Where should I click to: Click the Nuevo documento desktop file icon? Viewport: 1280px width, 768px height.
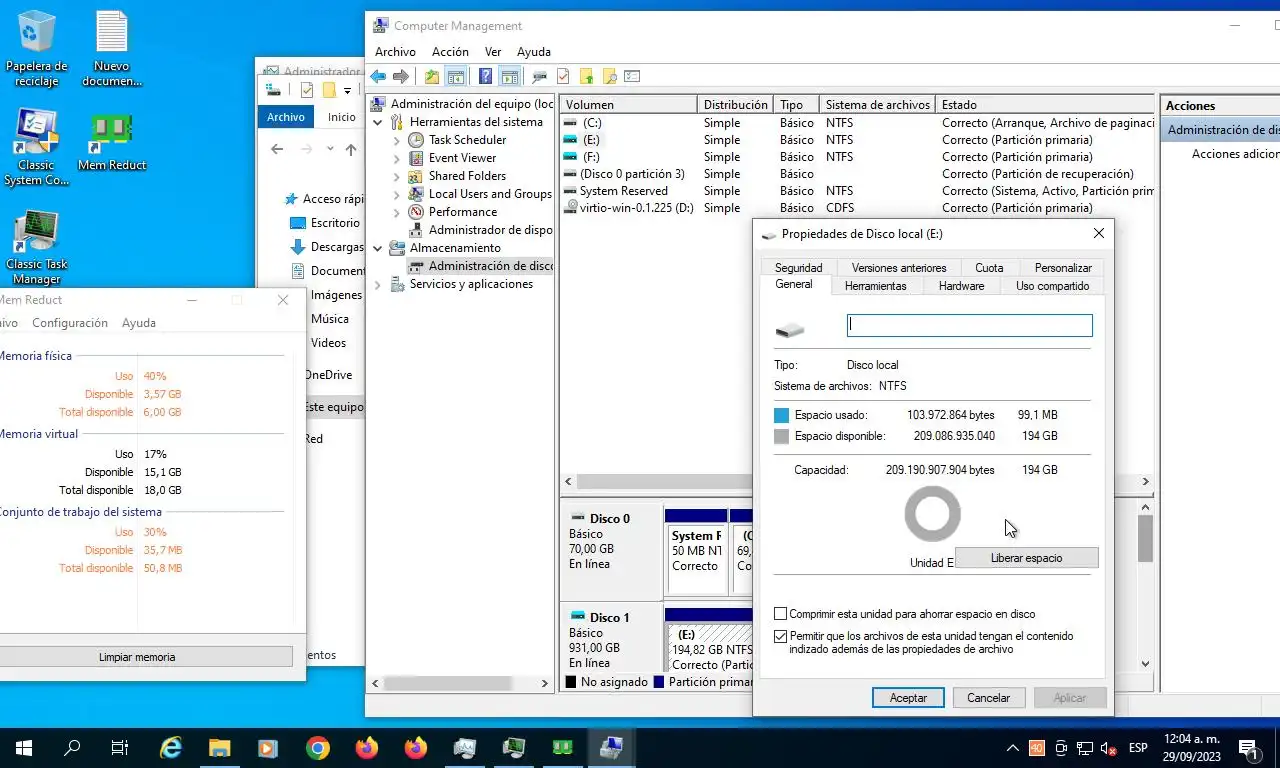click(112, 49)
